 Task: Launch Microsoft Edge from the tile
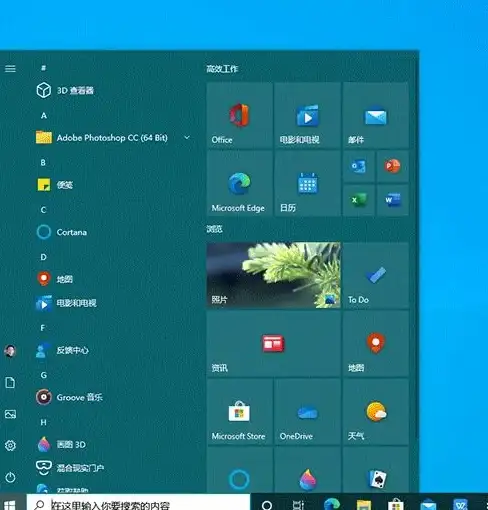[x=239, y=183]
